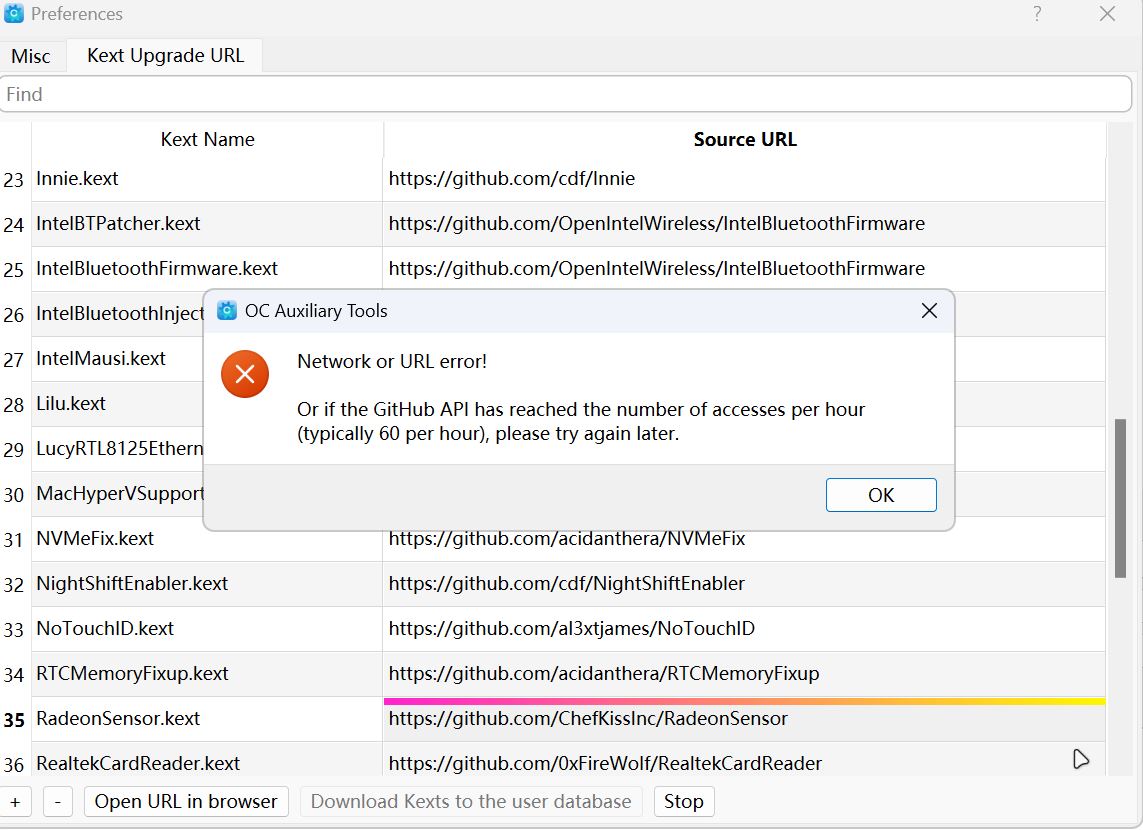Click the OC Auxiliary Tools dialog icon

tap(227, 311)
